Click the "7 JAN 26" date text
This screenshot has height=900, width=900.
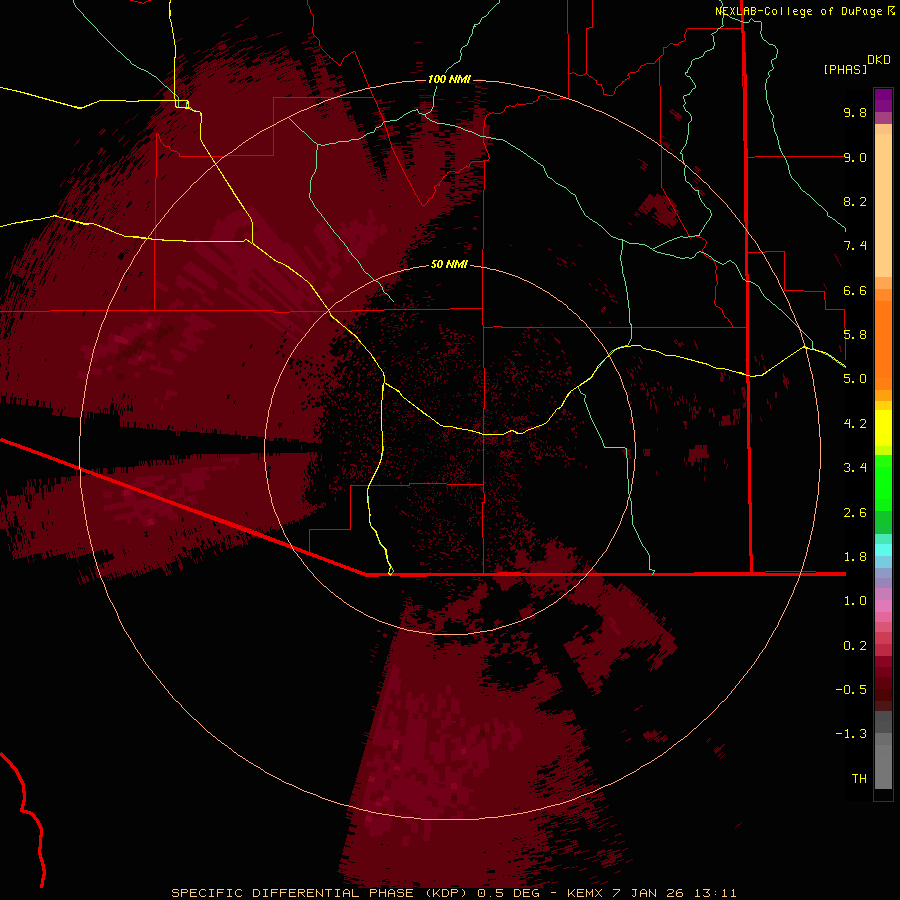[x=648, y=893]
